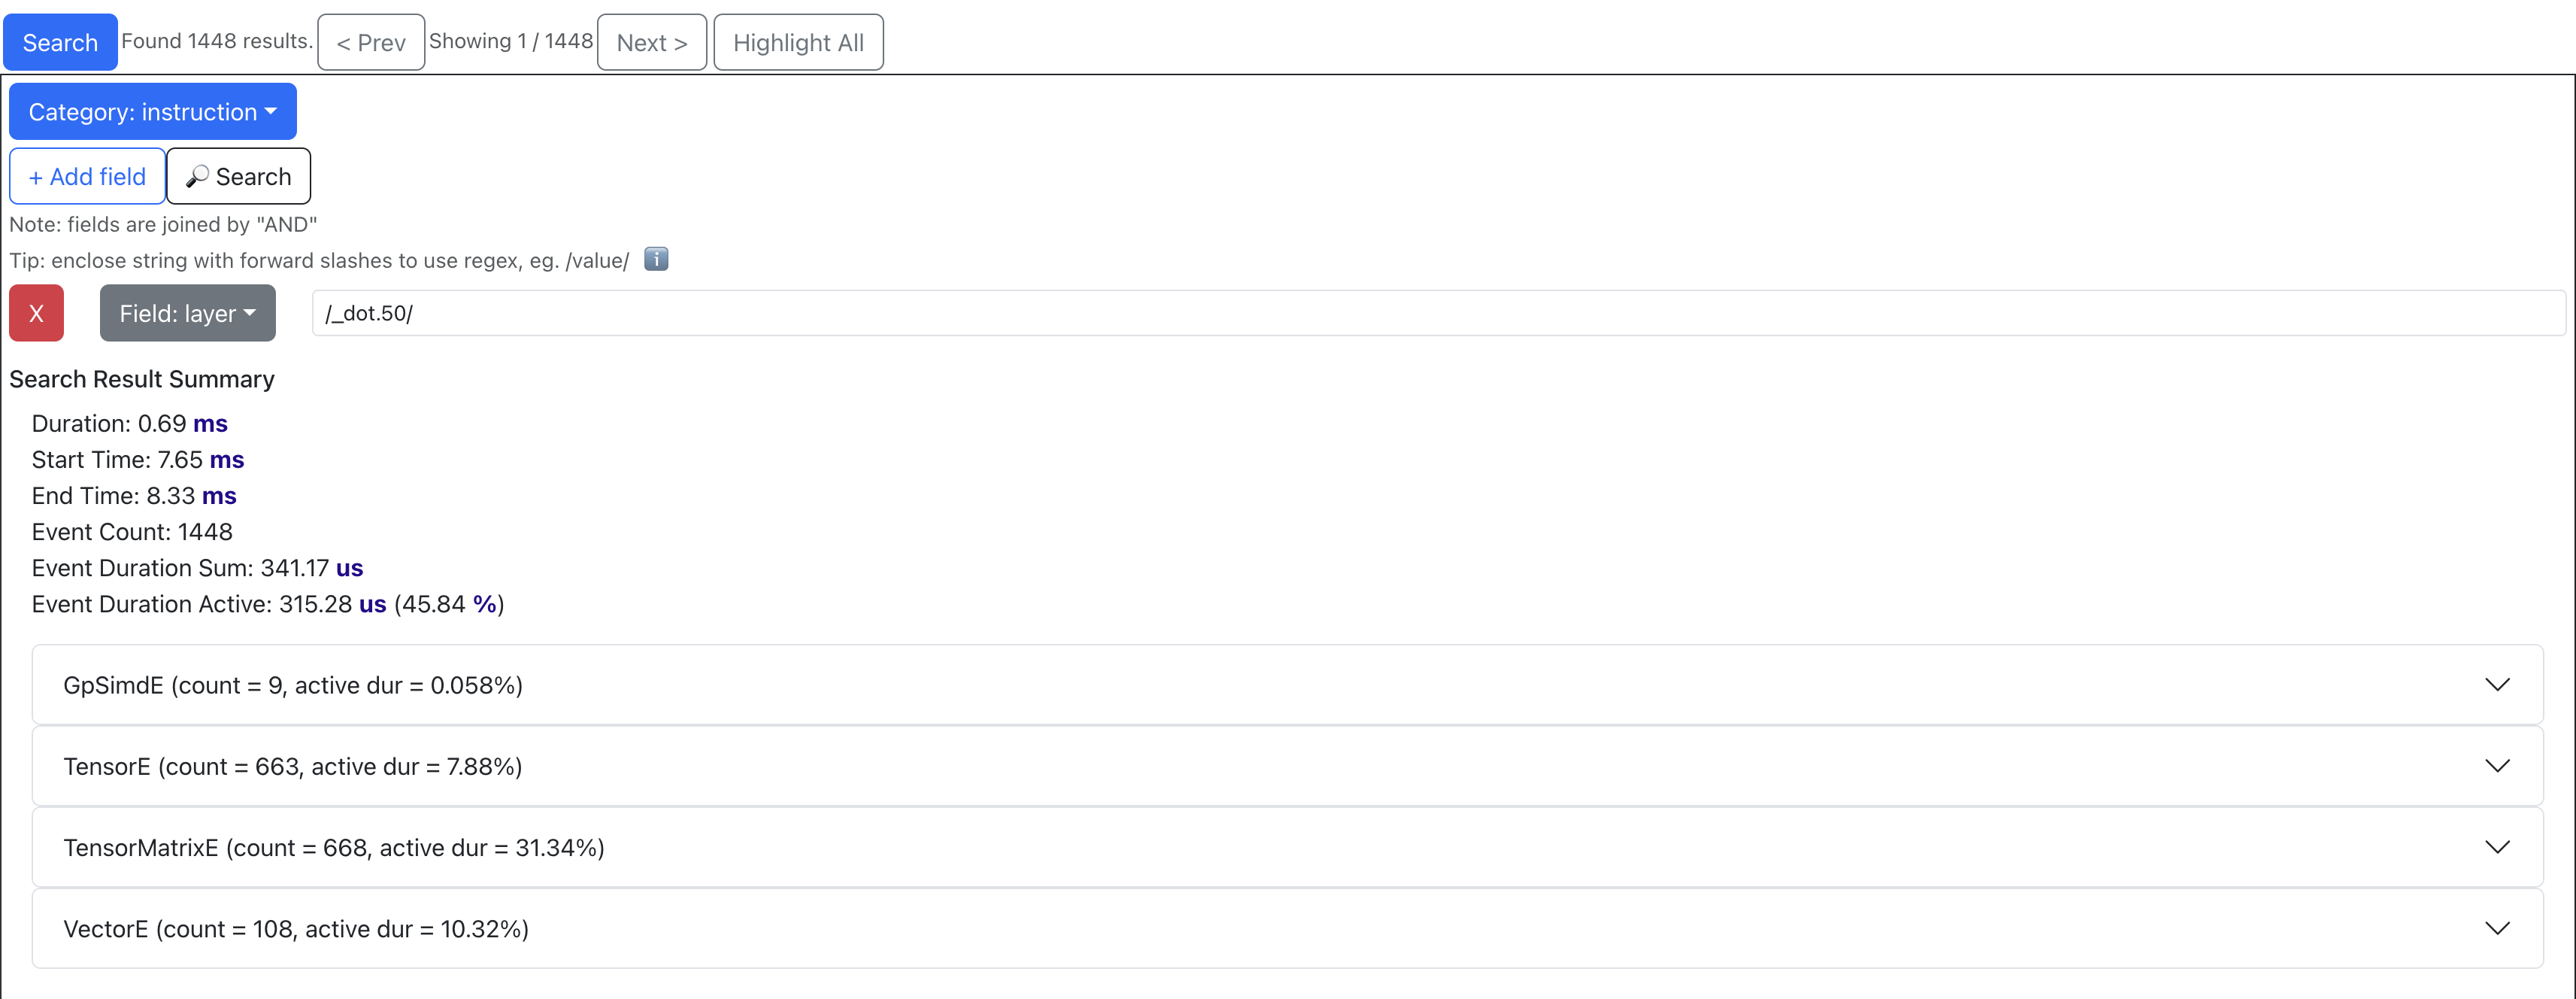Image resolution: width=2576 pixels, height=999 pixels.
Task: Remove the layer field with red X
Action: click(x=36, y=313)
